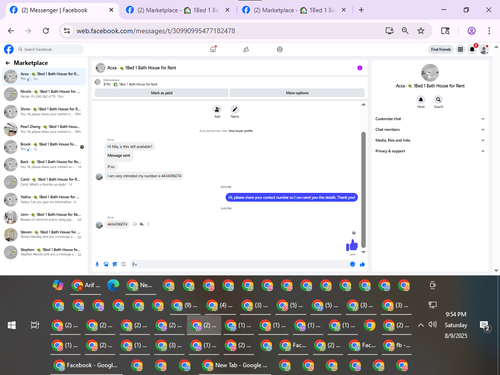Record a voice clip with microphone icon
The width and height of the screenshot is (500, 375).
[x=97, y=264]
